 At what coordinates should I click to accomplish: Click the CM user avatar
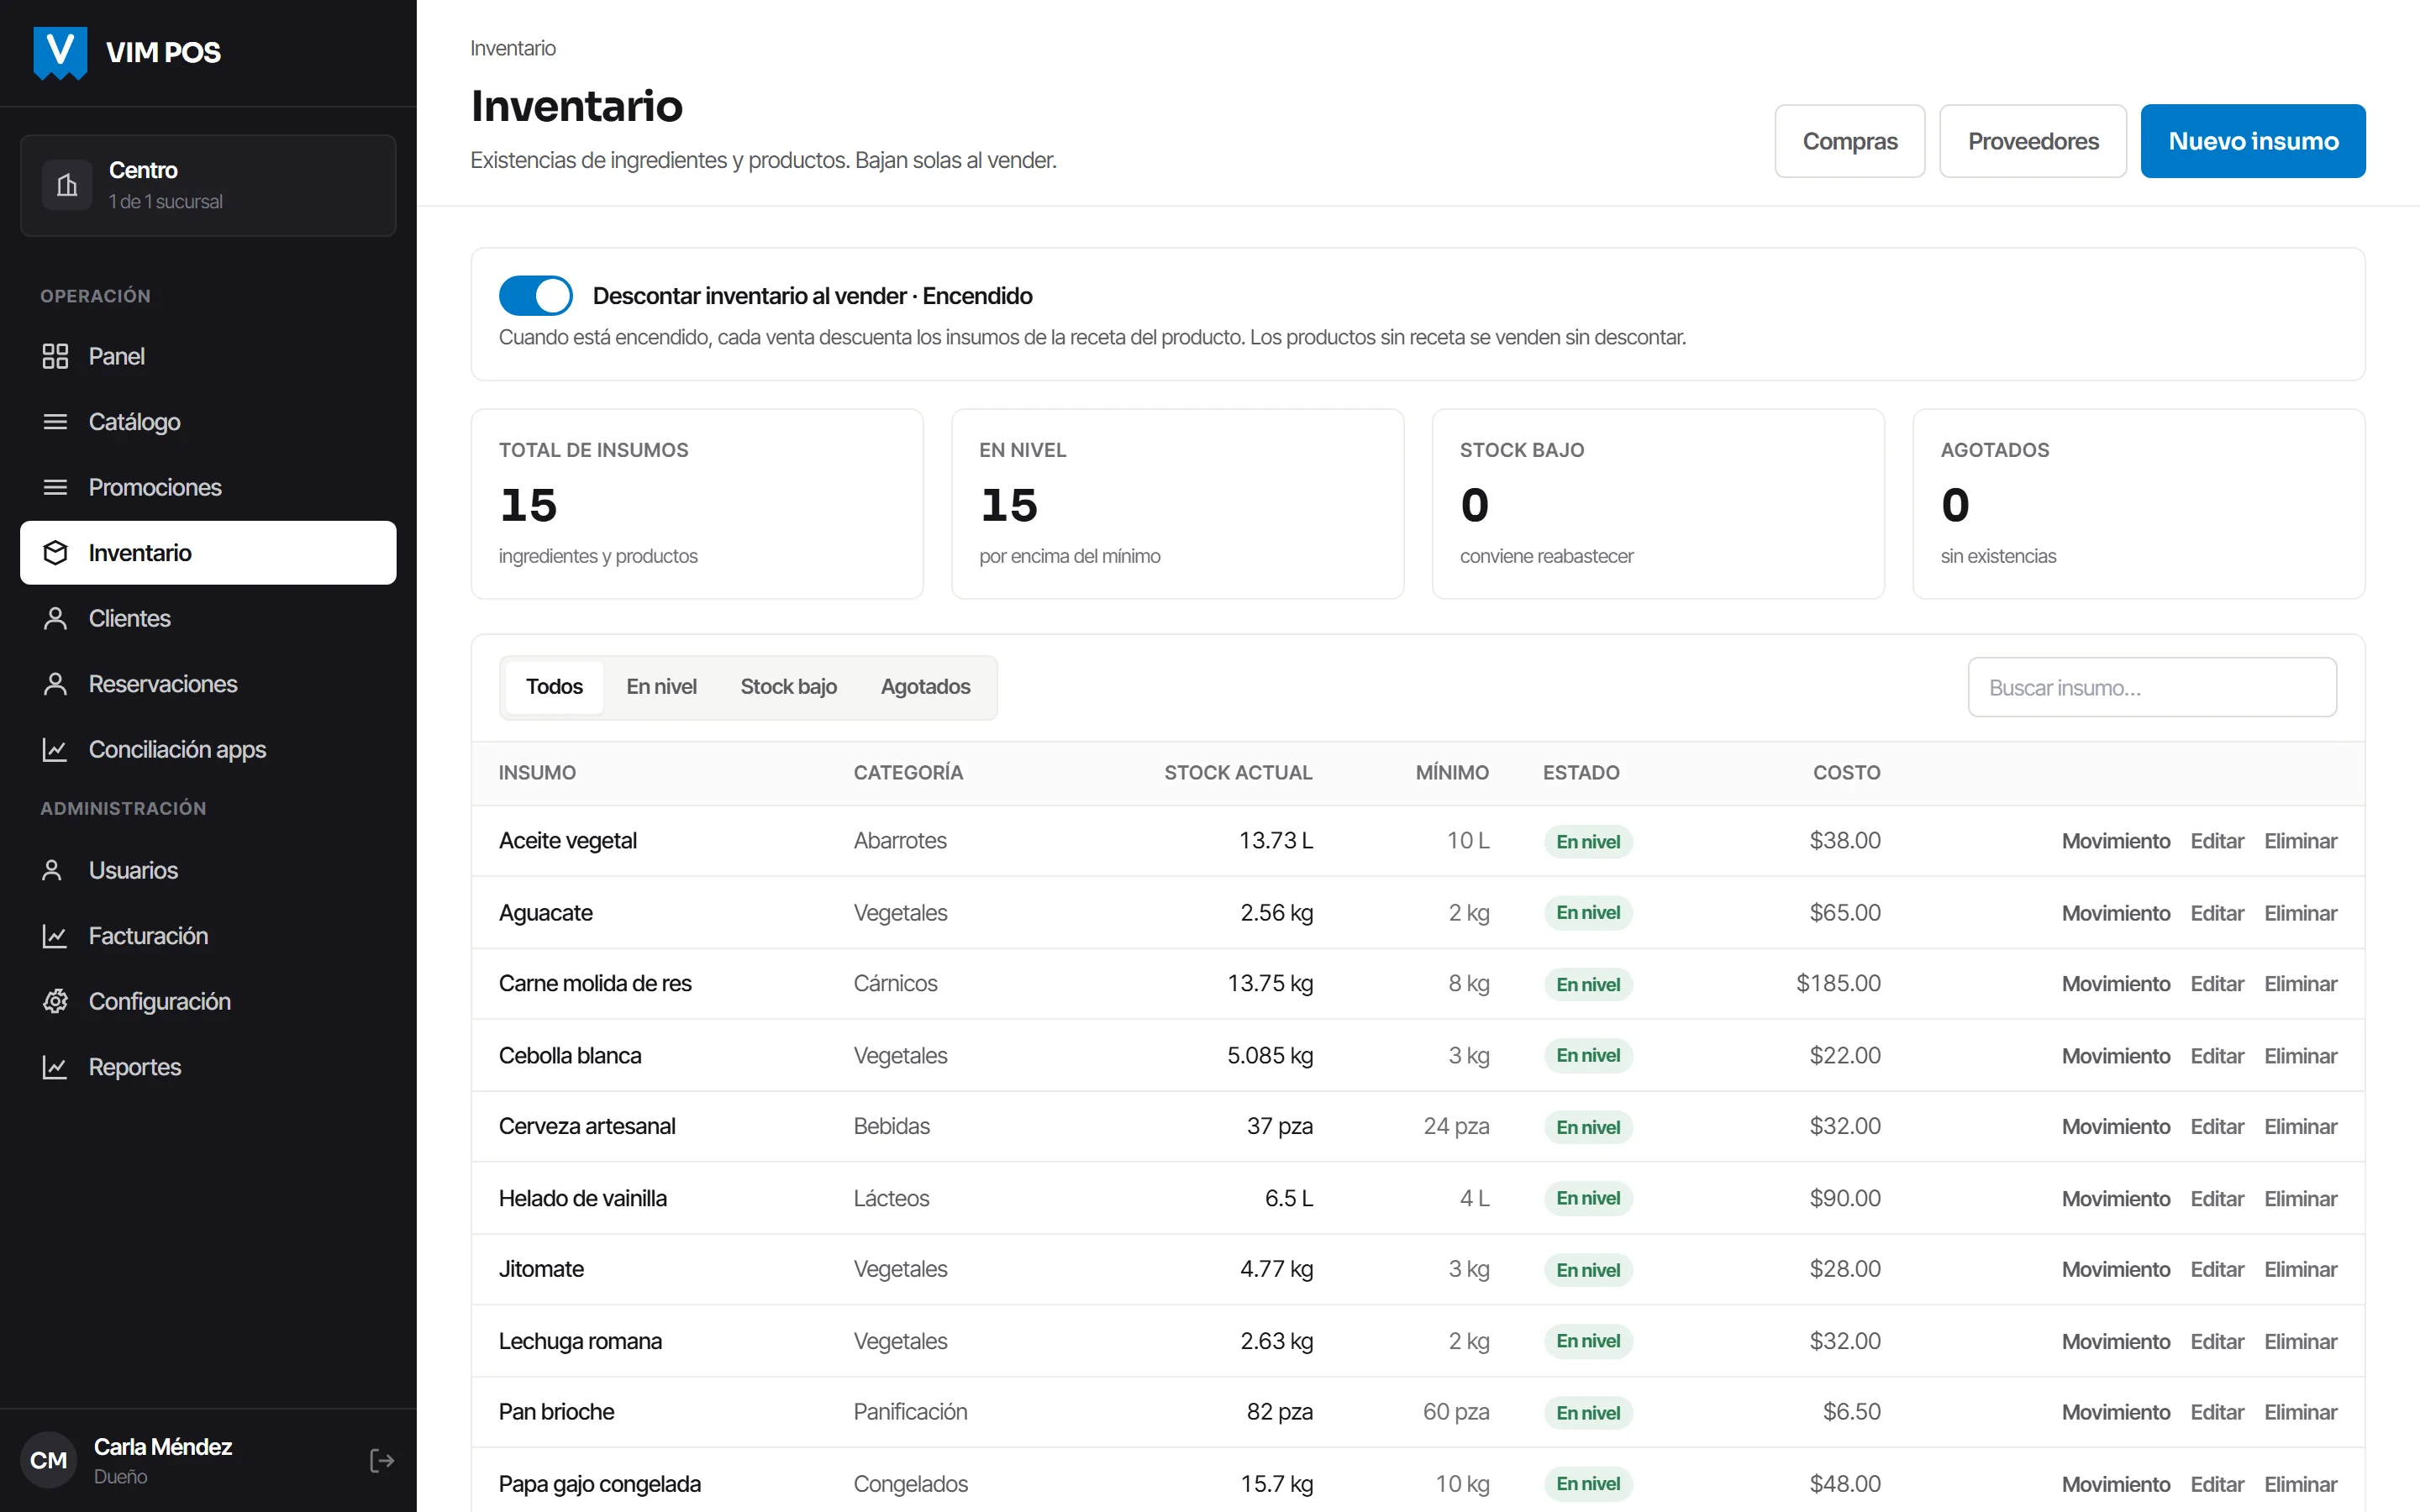click(x=48, y=1460)
